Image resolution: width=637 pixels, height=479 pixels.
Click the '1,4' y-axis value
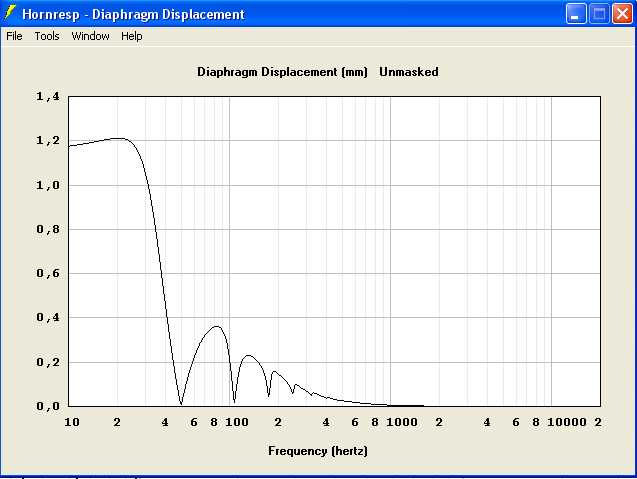click(48, 96)
